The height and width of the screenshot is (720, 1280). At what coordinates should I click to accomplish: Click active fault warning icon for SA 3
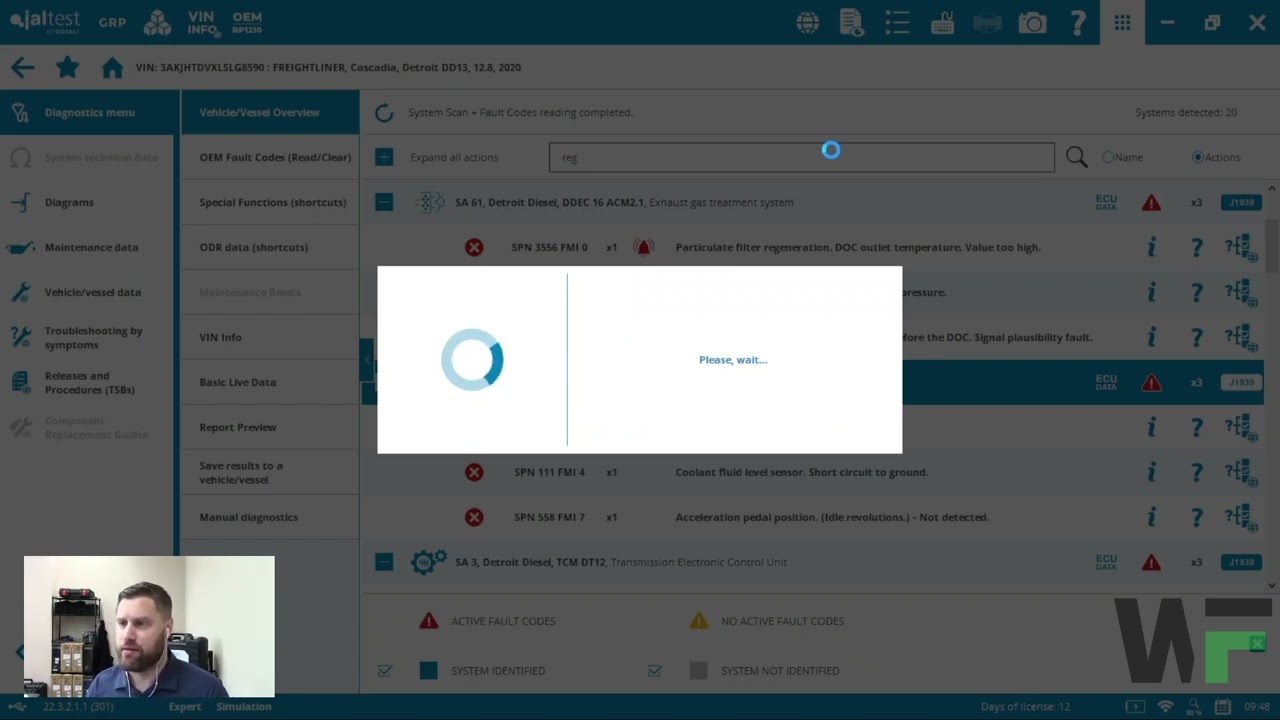1151,562
